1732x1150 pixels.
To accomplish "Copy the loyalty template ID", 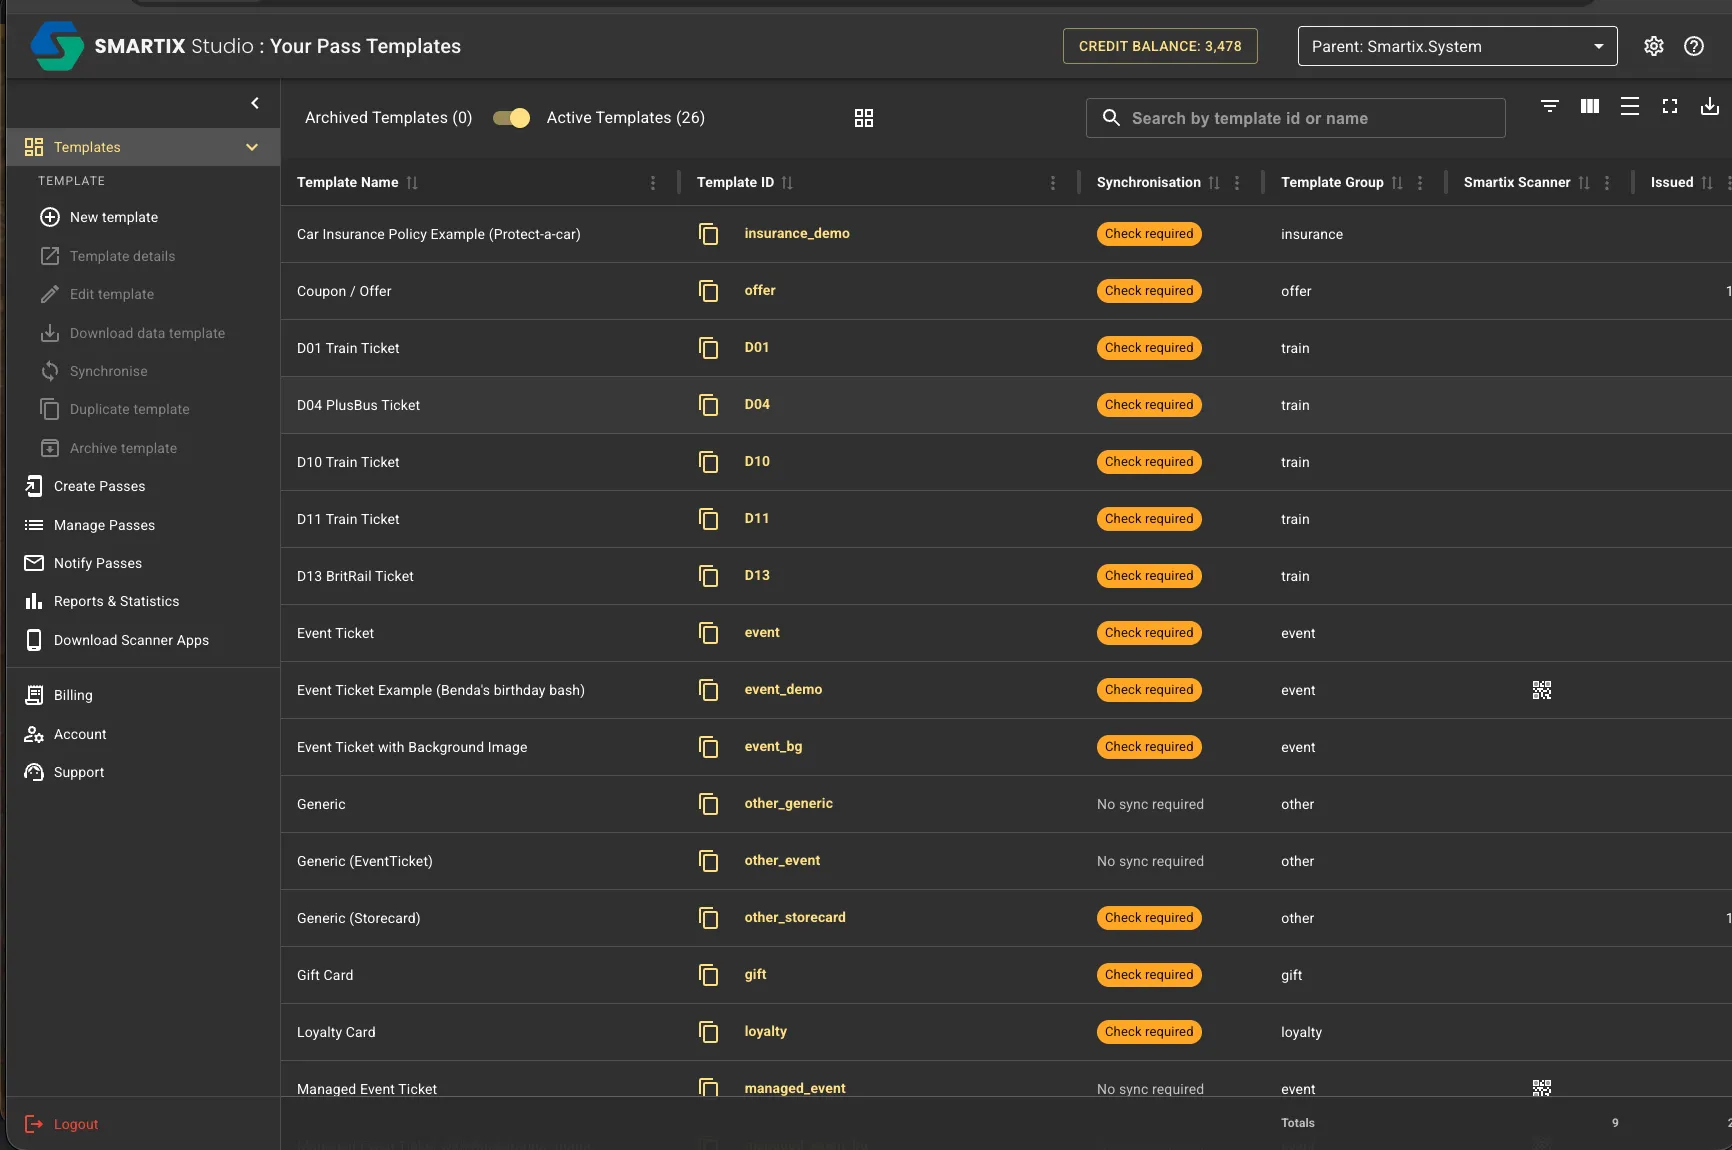I will [x=709, y=1032].
